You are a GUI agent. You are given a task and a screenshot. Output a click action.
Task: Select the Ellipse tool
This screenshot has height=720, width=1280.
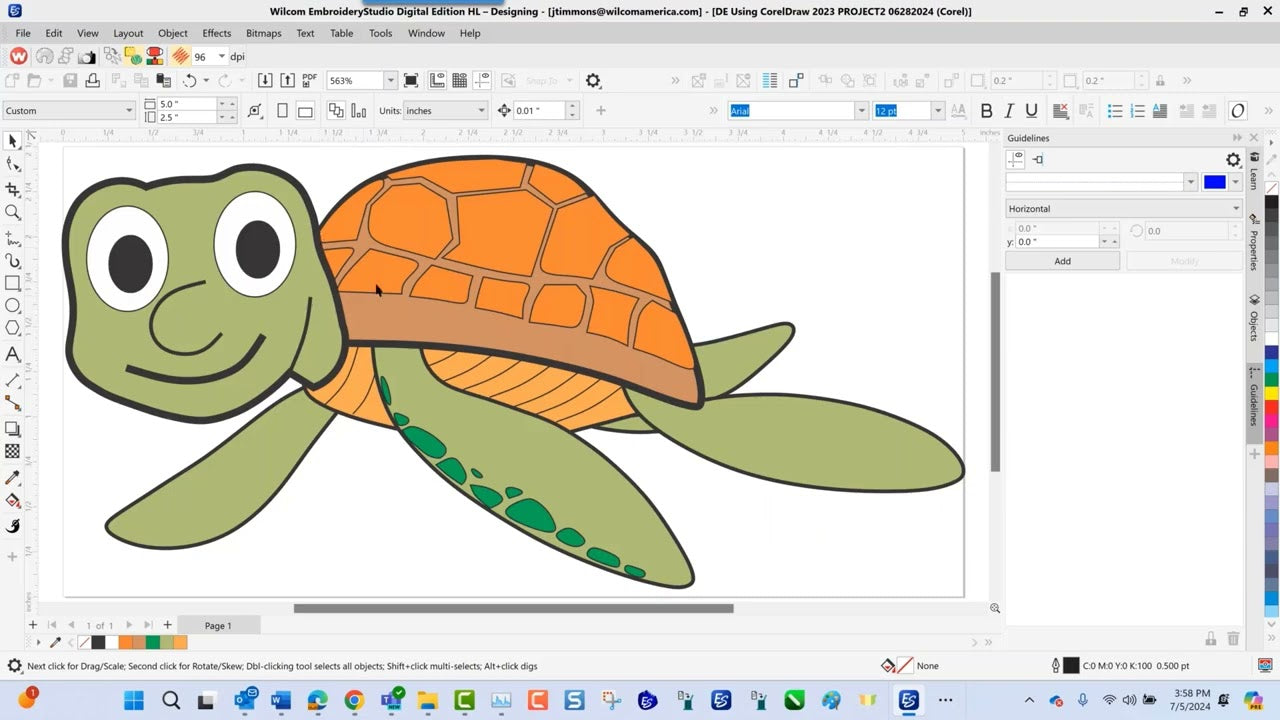pos(13,307)
